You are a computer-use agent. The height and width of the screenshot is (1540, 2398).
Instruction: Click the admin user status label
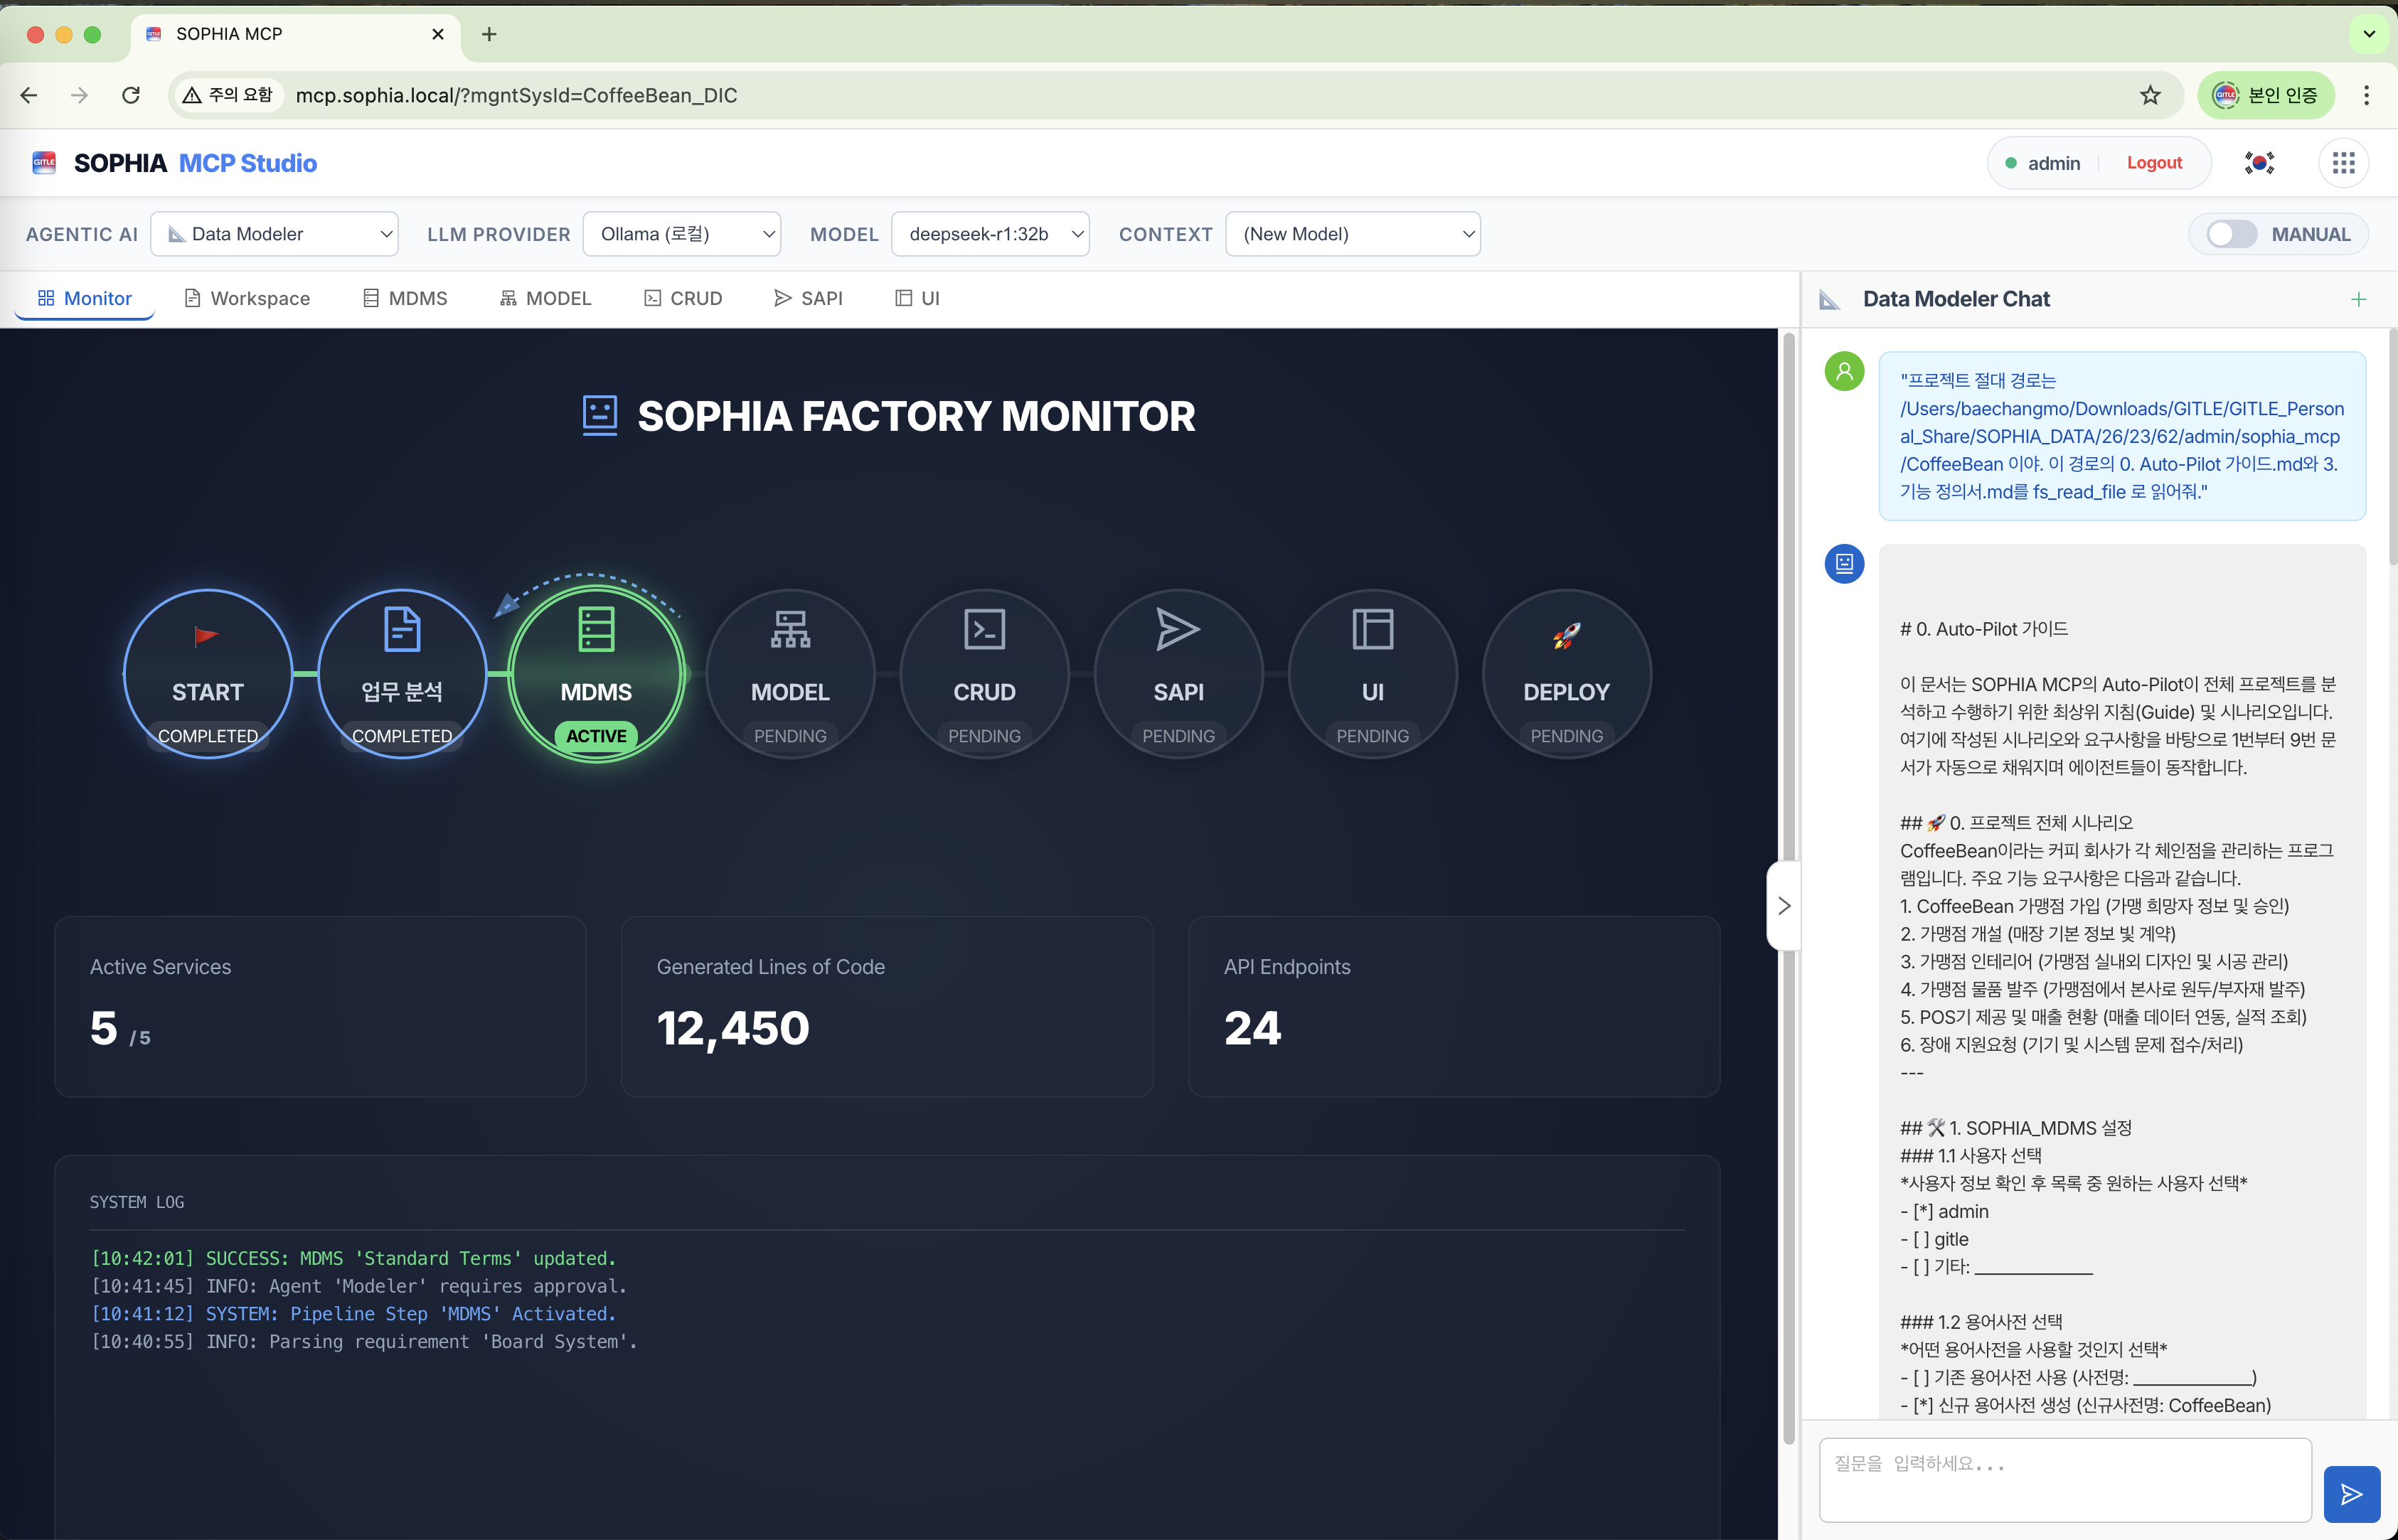coord(2042,163)
